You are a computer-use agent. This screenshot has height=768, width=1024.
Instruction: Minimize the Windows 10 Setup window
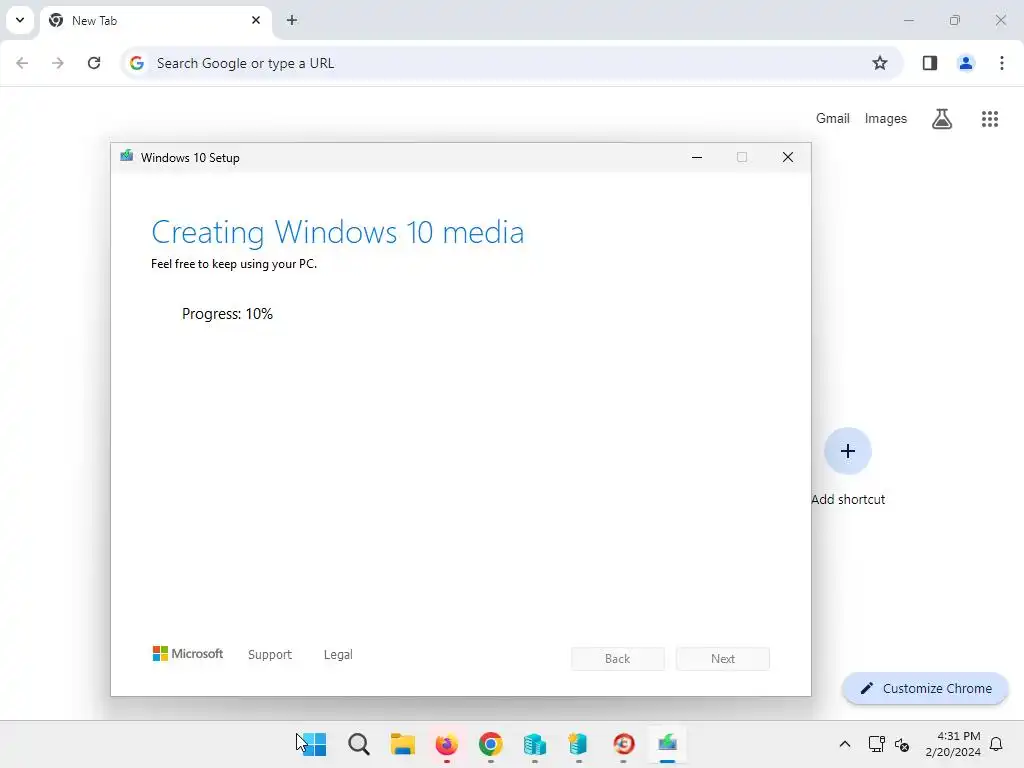pyautogui.click(x=697, y=157)
